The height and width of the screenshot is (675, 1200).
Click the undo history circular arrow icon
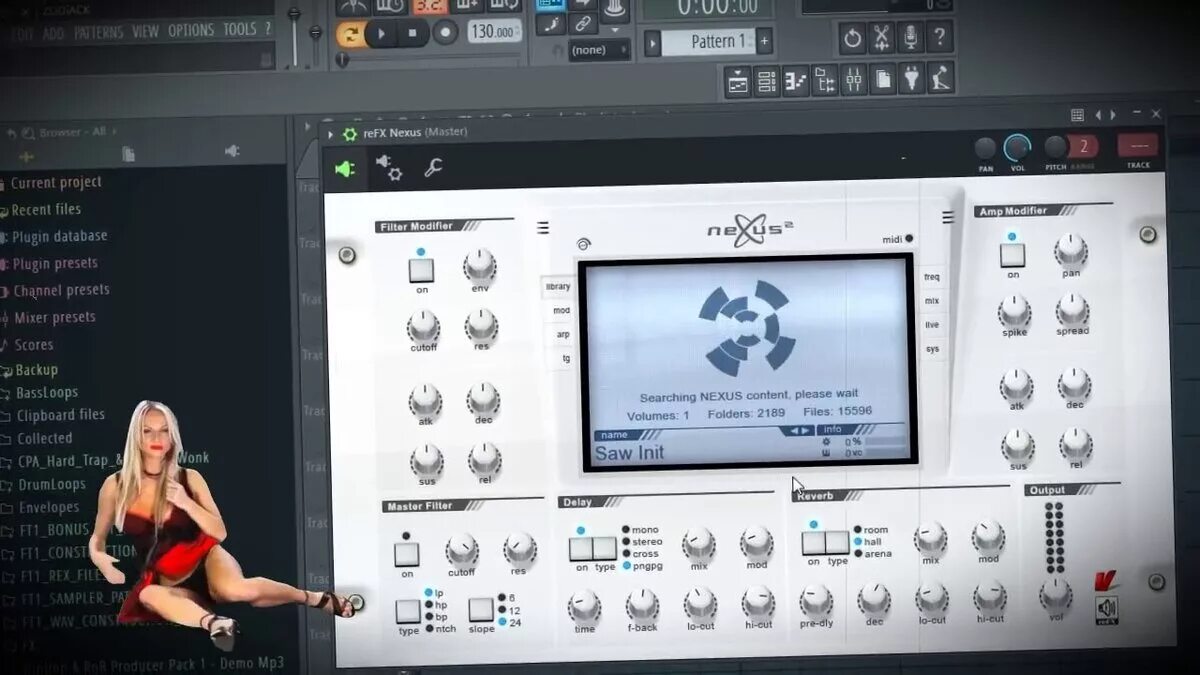[852, 39]
